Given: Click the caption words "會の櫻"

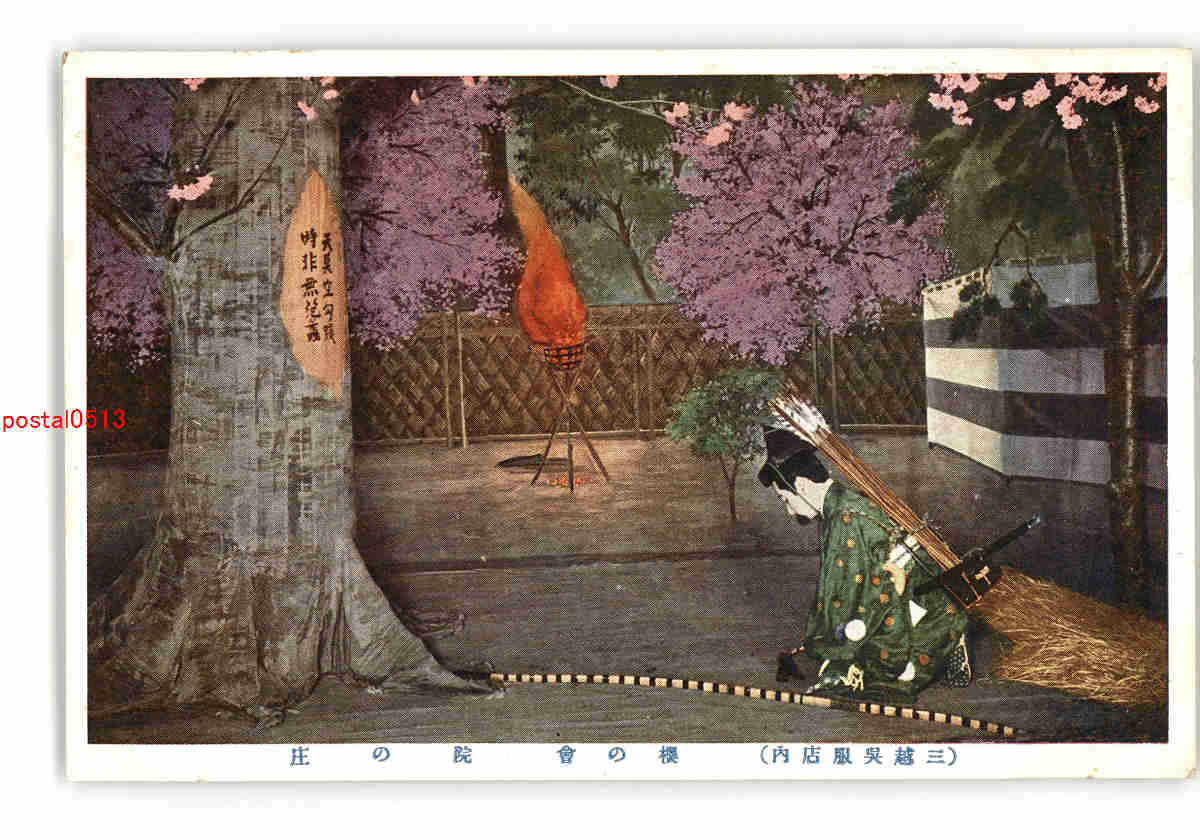Looking at the screenshot, I should (617, 756).
